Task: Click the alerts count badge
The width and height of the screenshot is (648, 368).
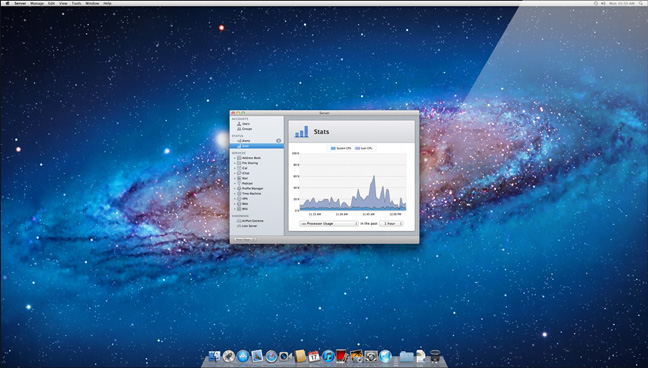Action: click(x=279, y=141)
